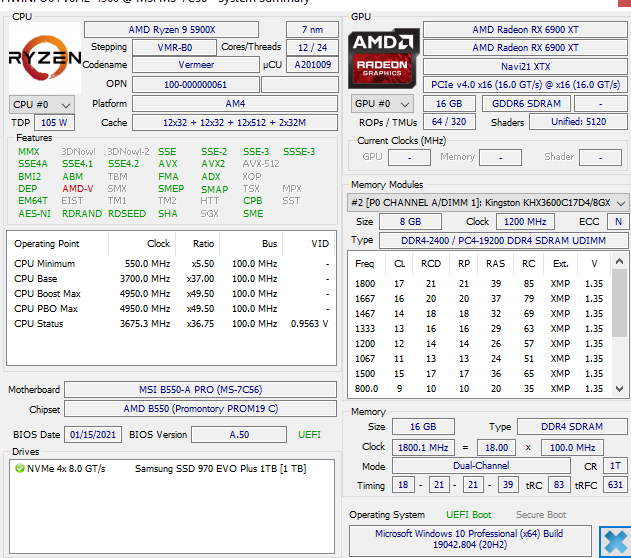Click the AMD-V feature flag in red
This screenshot has height=558, width=631.
click(x=78, y=189)
